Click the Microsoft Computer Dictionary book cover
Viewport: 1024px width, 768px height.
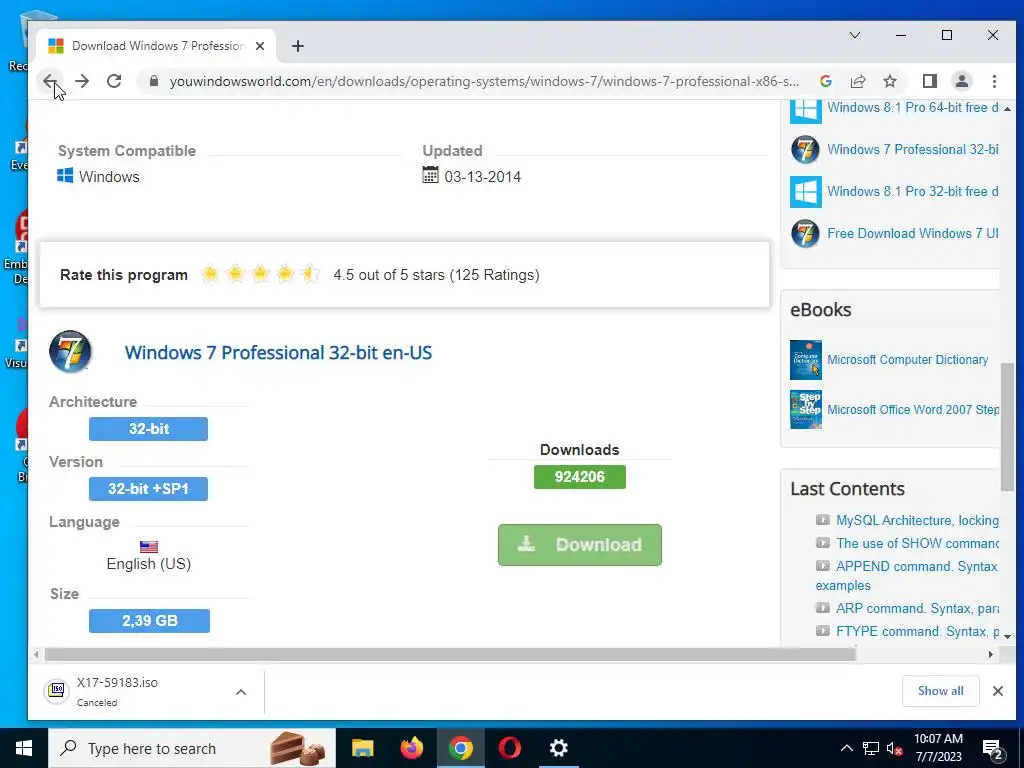coord(806,359)
